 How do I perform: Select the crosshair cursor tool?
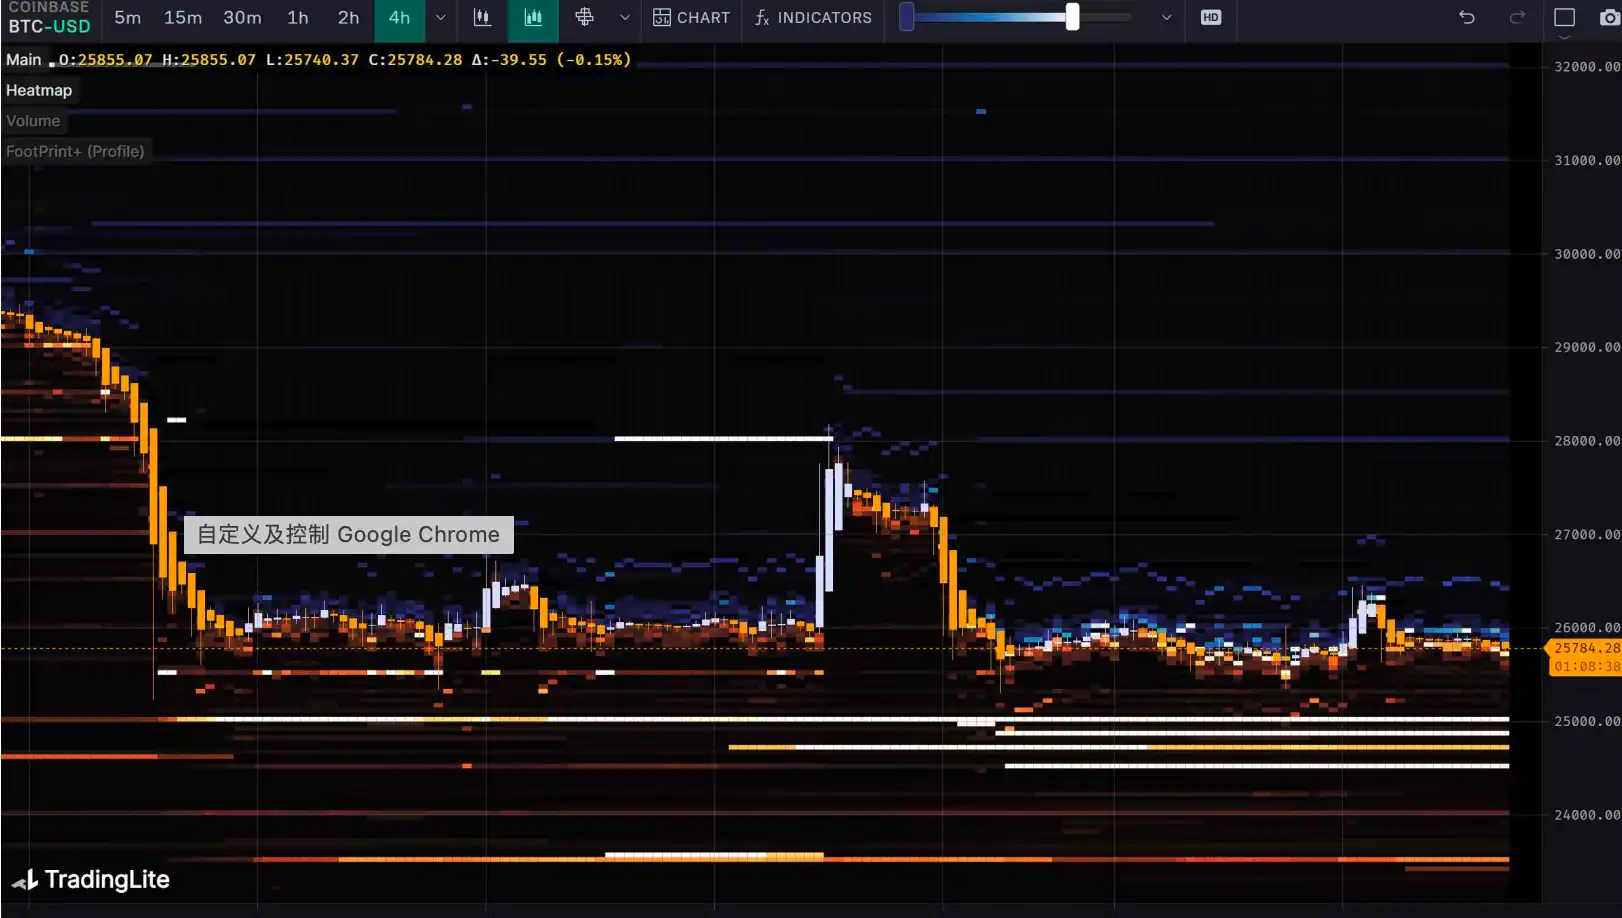pyautogui.click(x=585, y=17)
